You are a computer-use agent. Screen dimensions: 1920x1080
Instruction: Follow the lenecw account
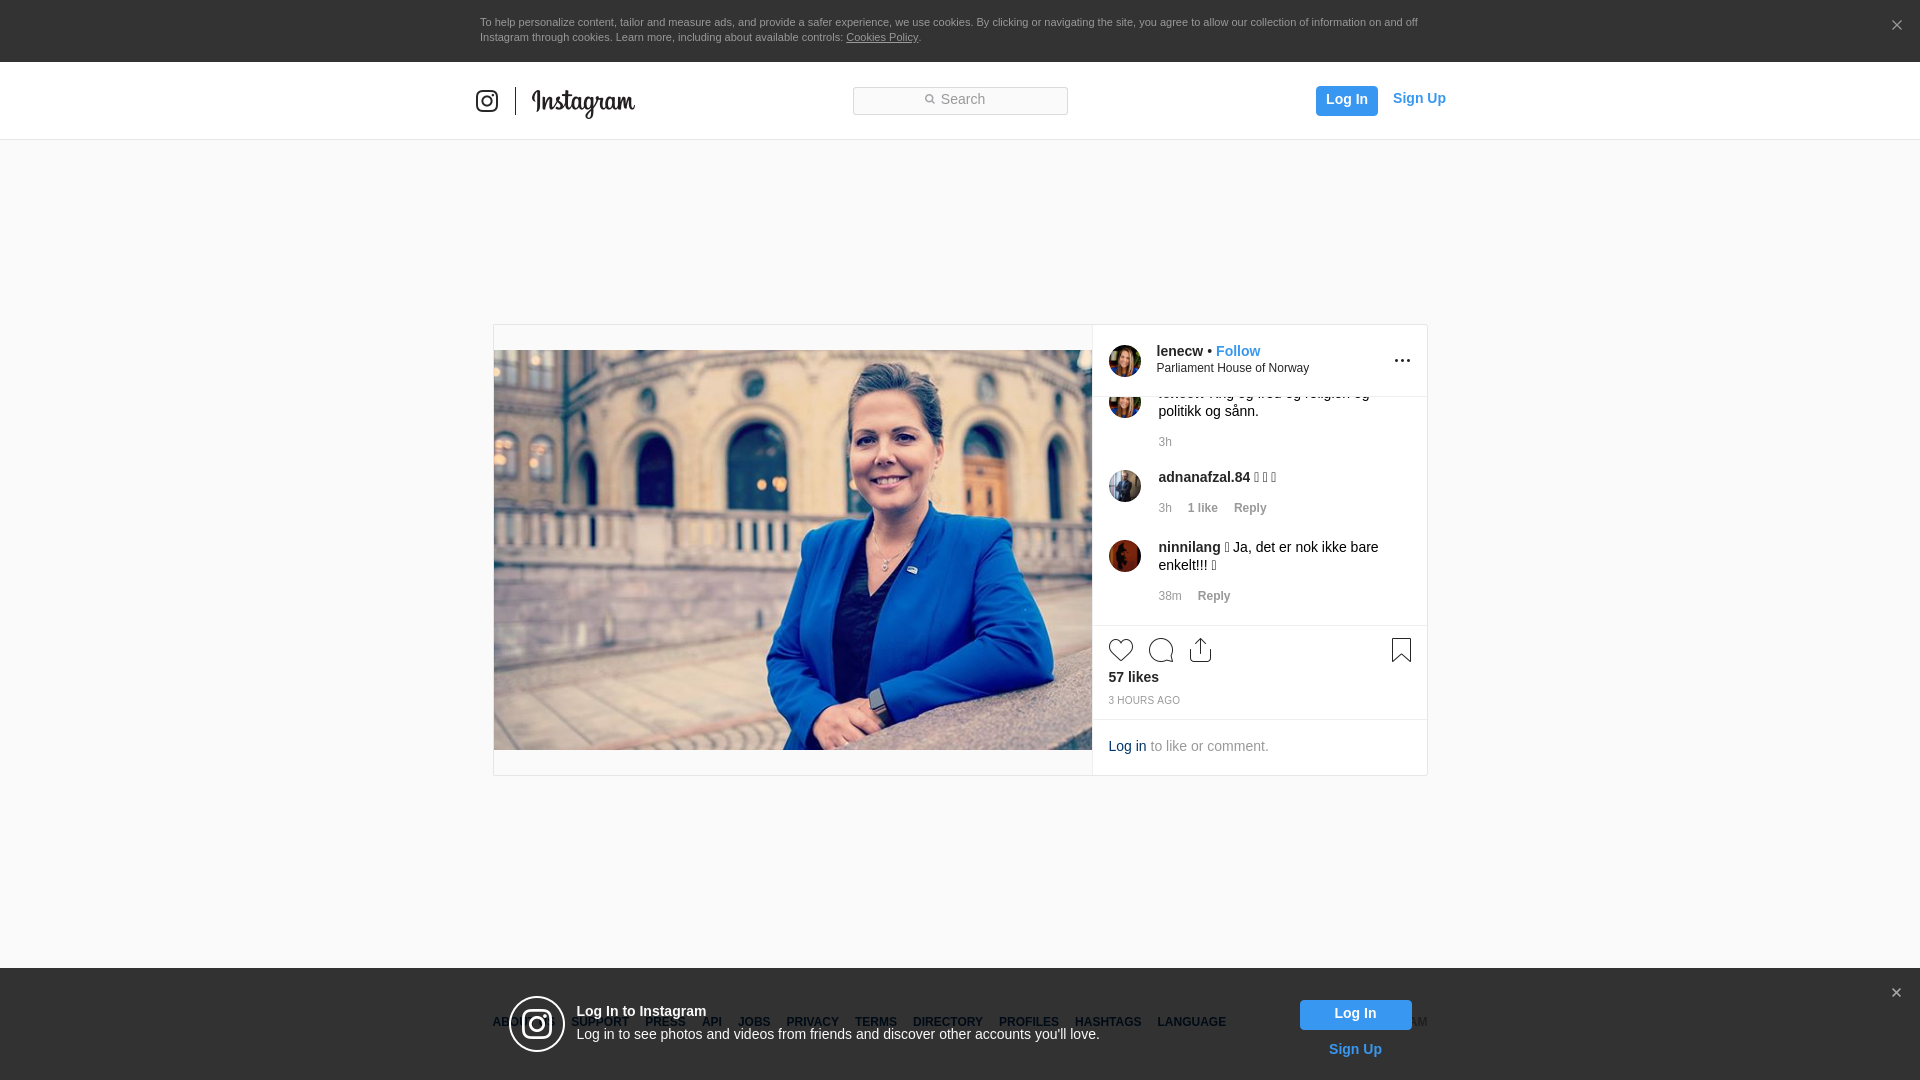[x=1238, y=351]
